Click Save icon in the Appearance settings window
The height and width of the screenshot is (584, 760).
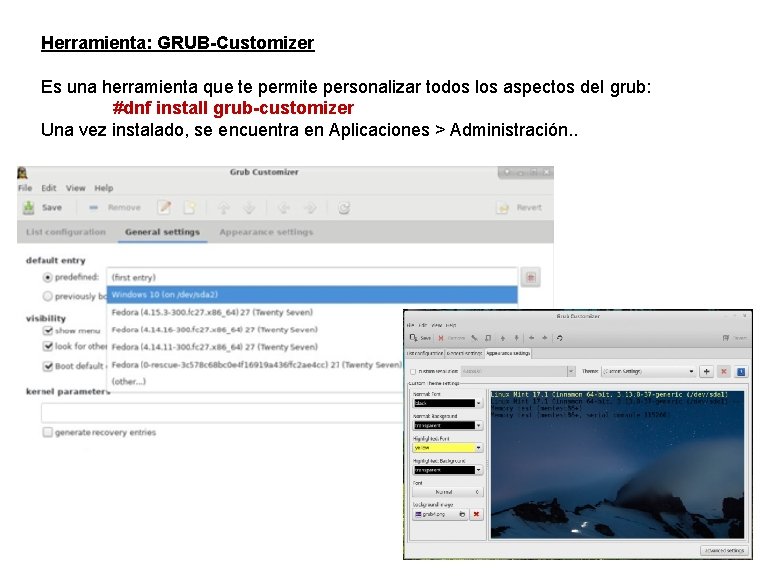(413, 338)
